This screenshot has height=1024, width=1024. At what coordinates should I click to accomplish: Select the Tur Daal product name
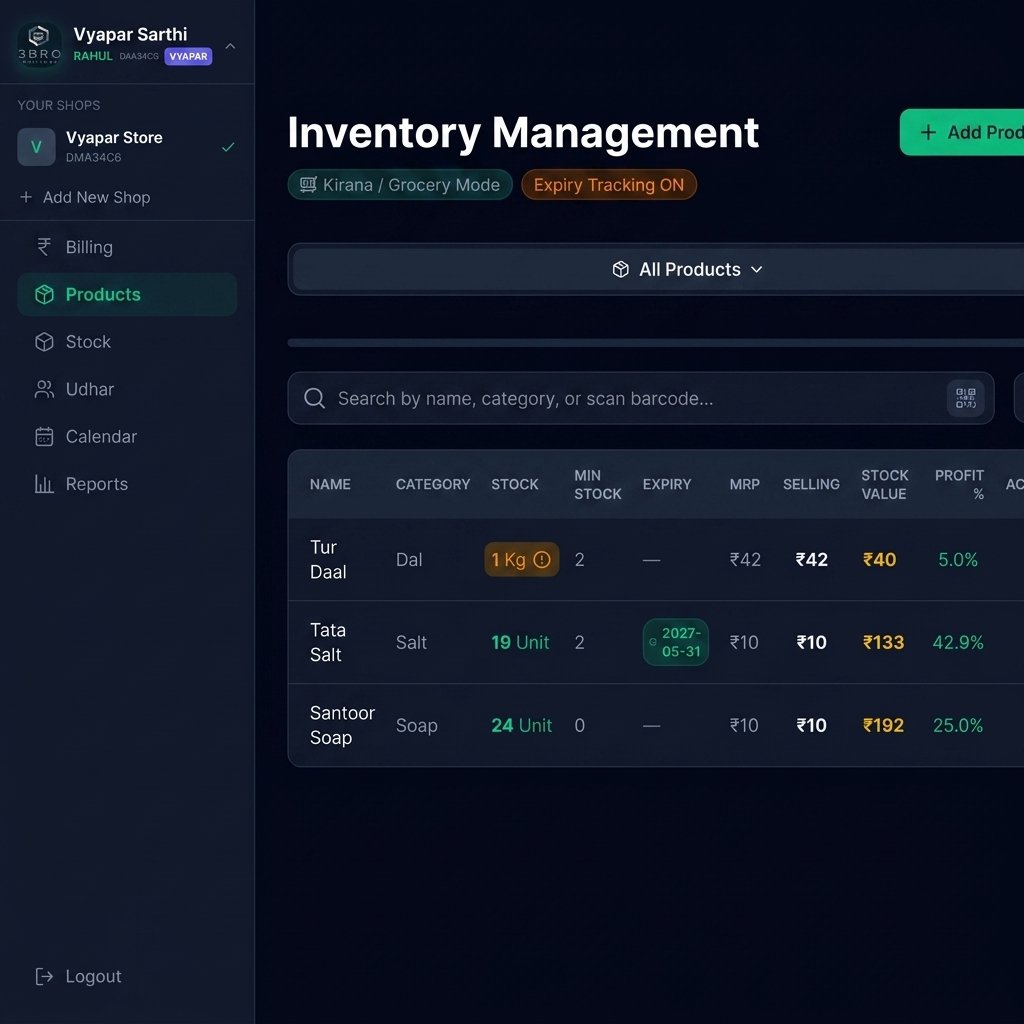pos(328,560)
